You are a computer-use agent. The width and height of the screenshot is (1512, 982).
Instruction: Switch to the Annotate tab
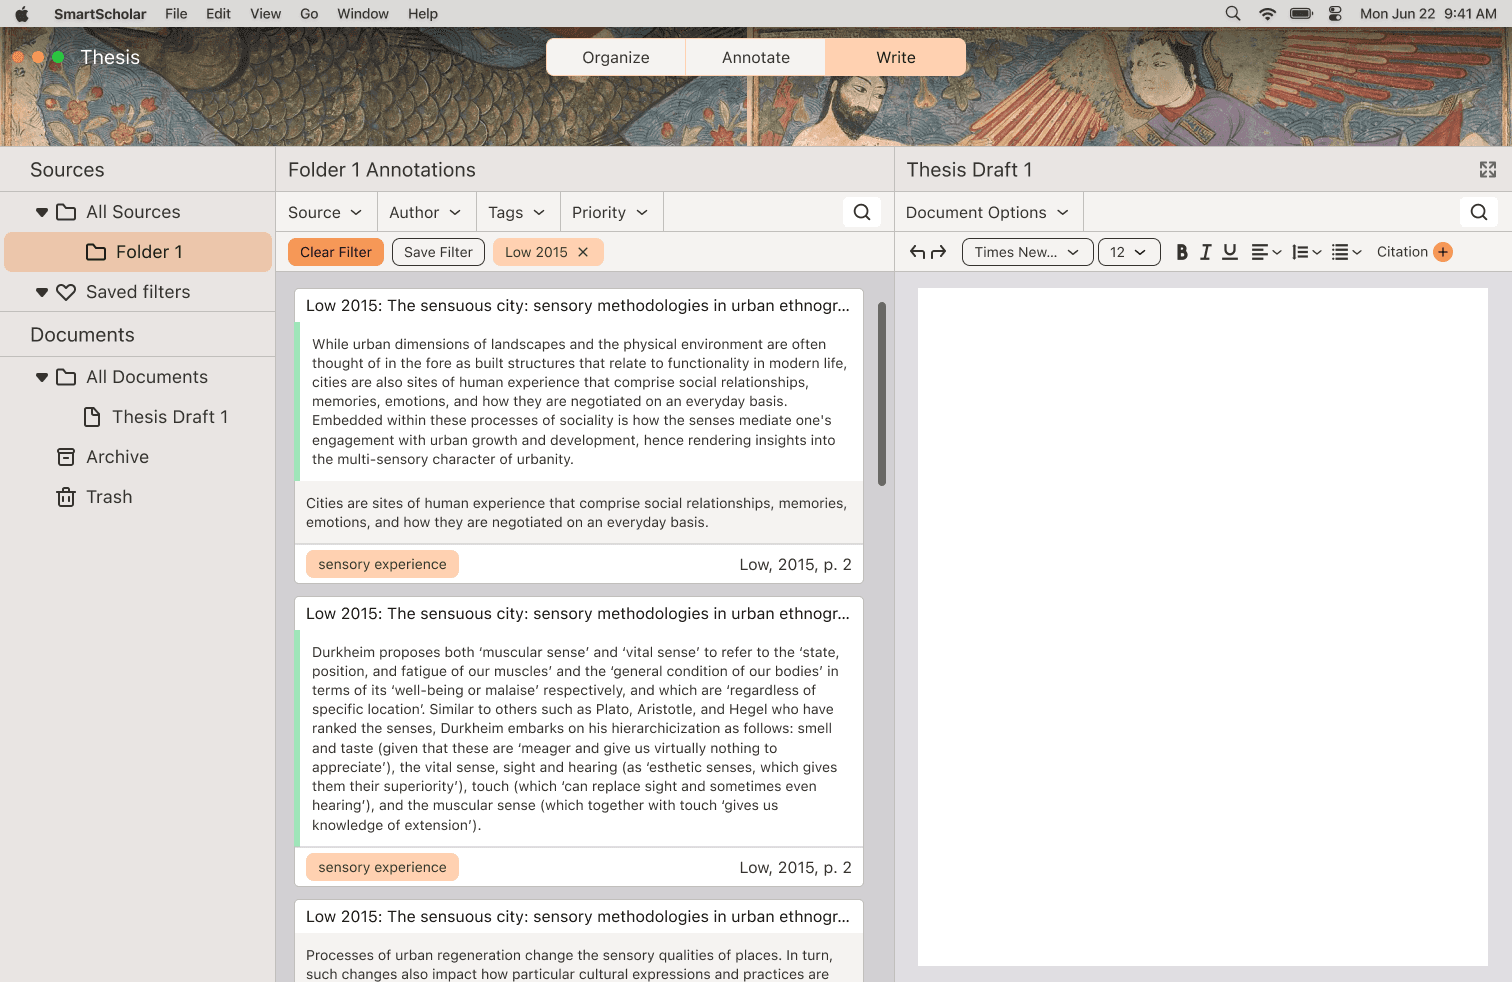(756, 57)
